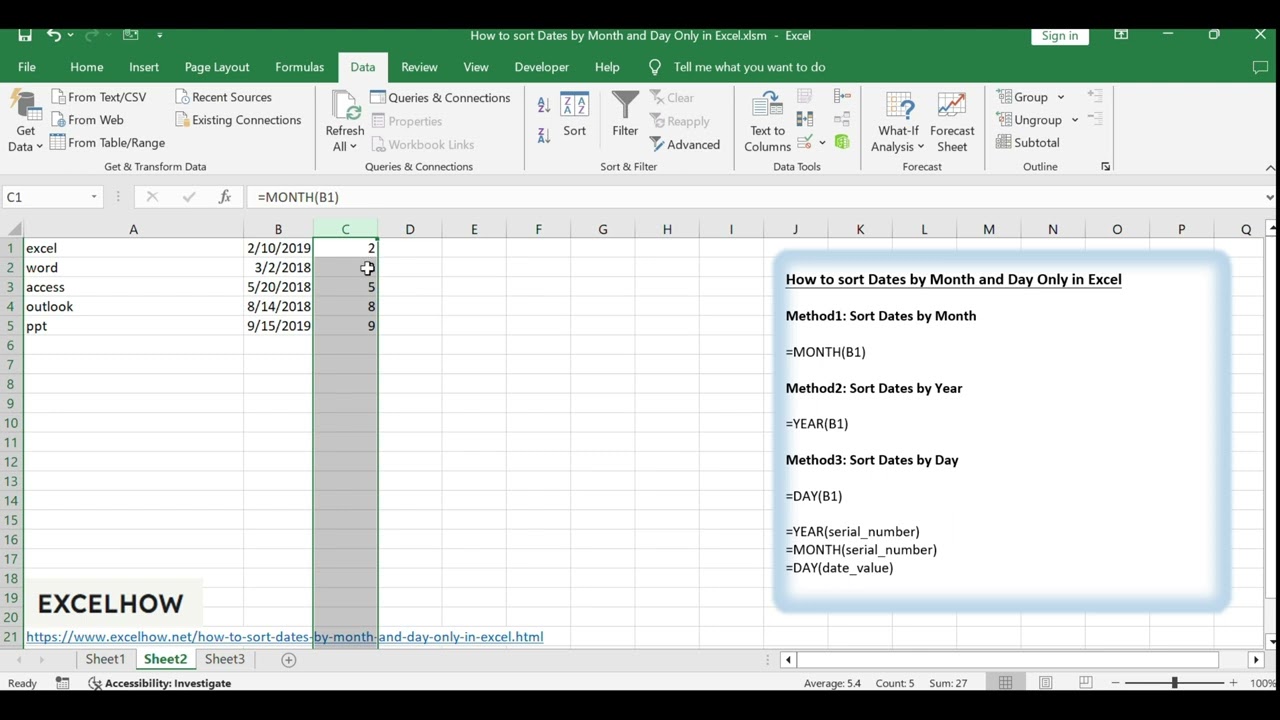Switch to the View tab
This screenshot has width=1280, height=720.
476,67
